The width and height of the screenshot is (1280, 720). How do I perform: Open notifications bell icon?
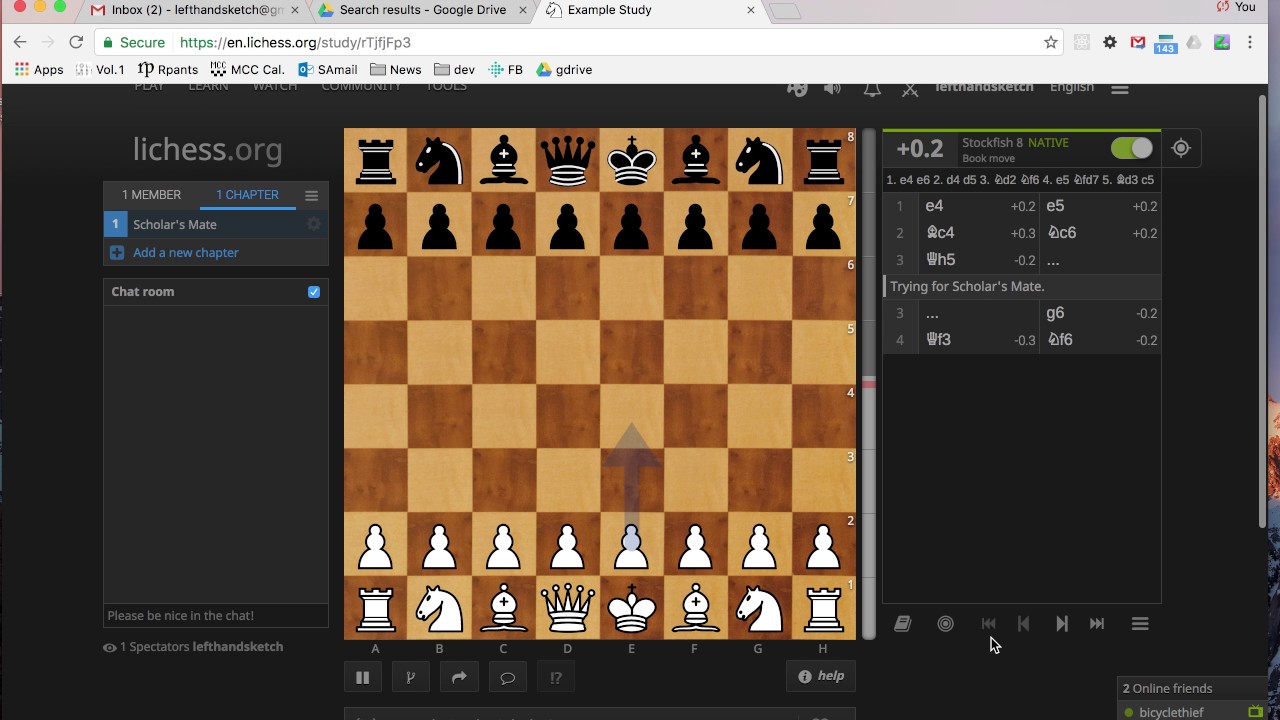coord(872,89)
